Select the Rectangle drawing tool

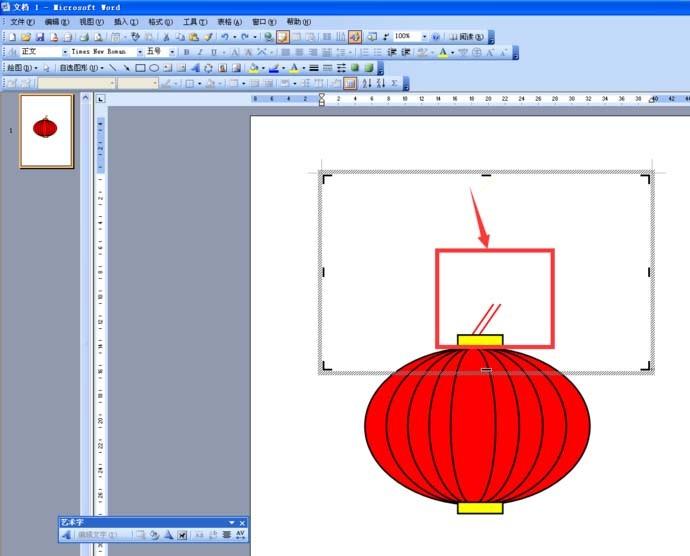140,68
